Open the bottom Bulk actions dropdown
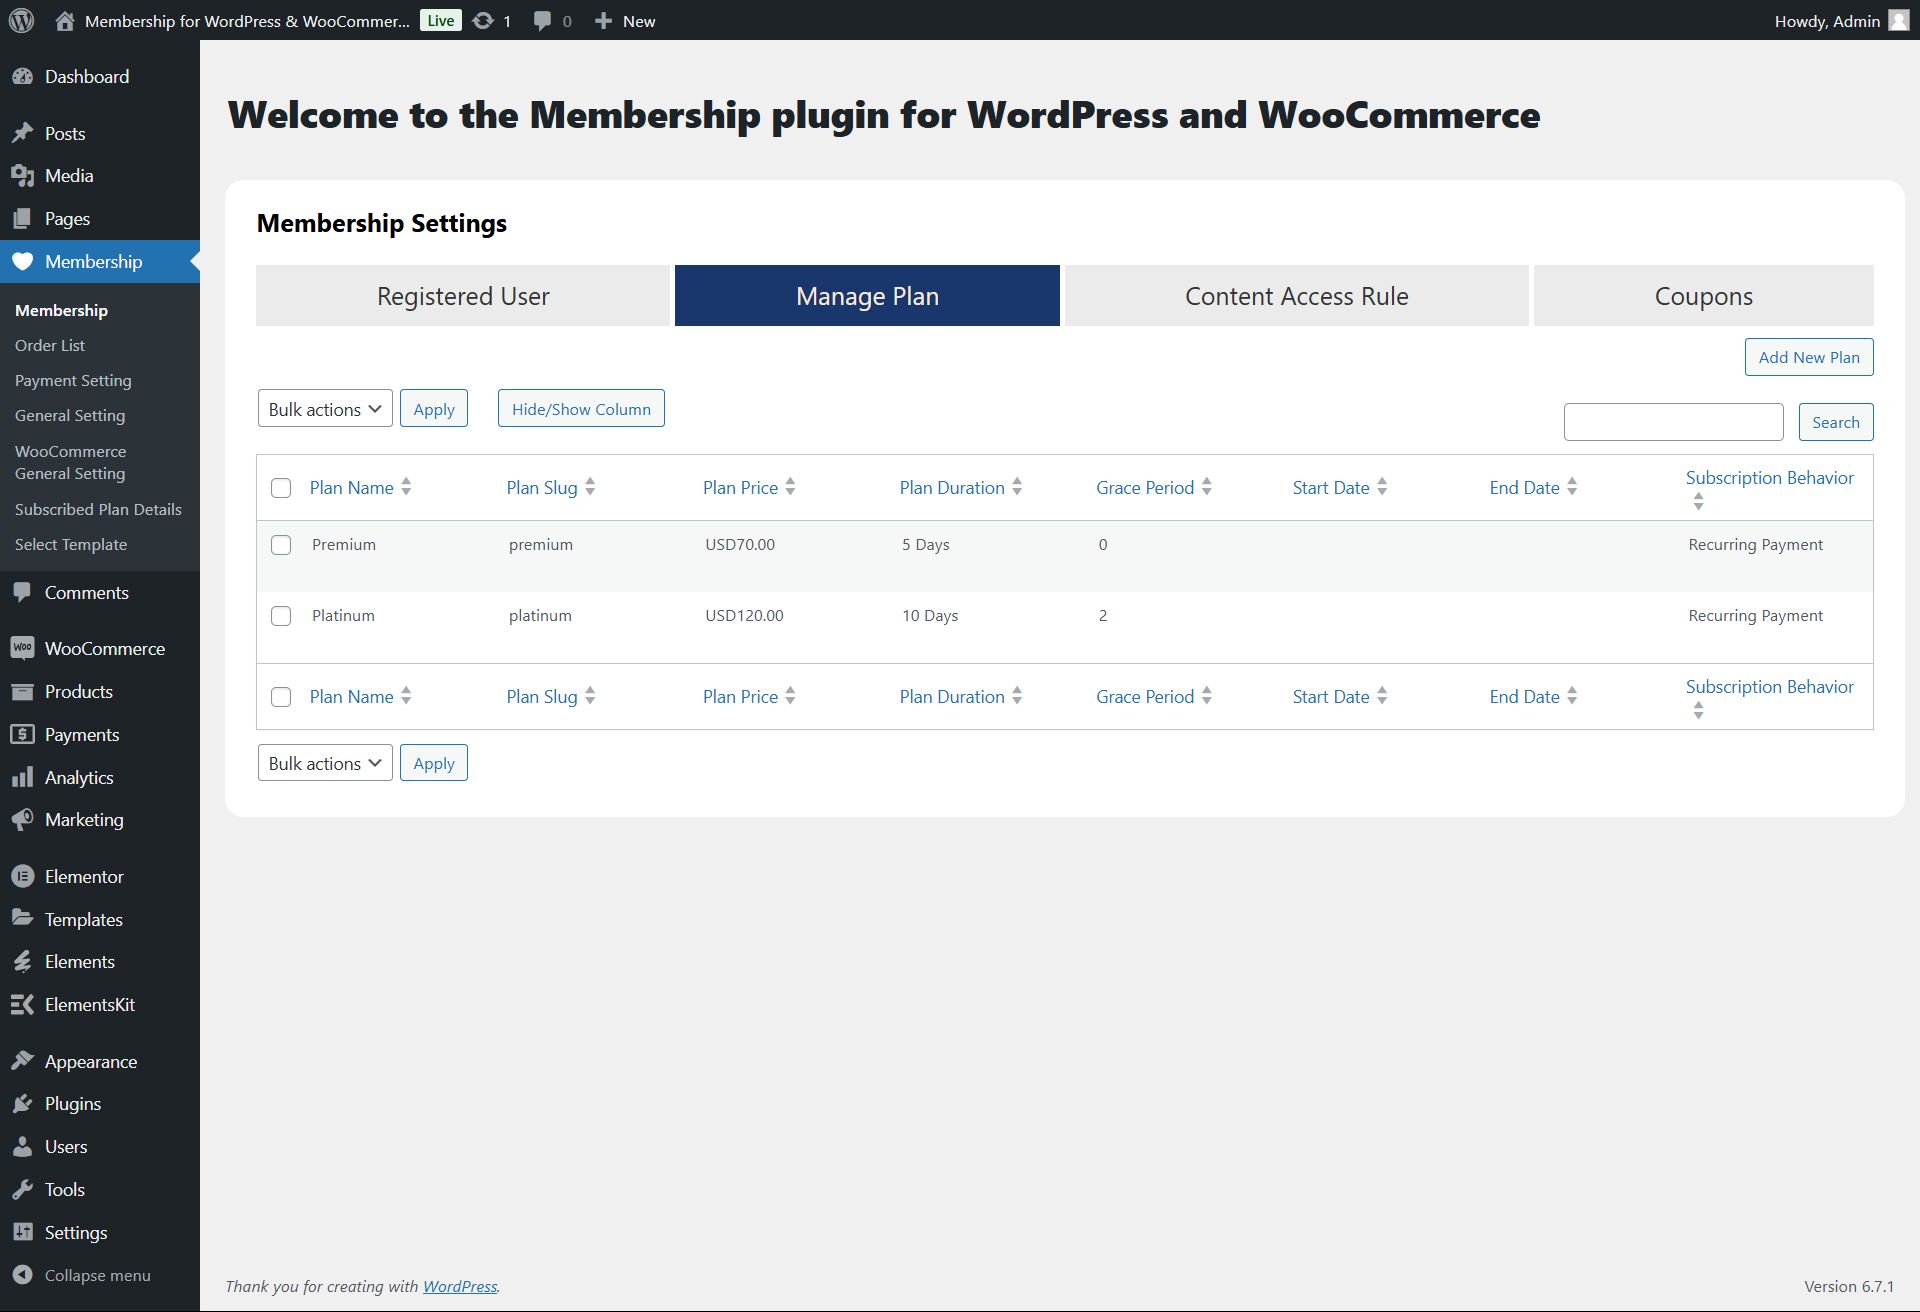Image resolution: width=1920 pixels, height=1312 pixels. point(325,763)
